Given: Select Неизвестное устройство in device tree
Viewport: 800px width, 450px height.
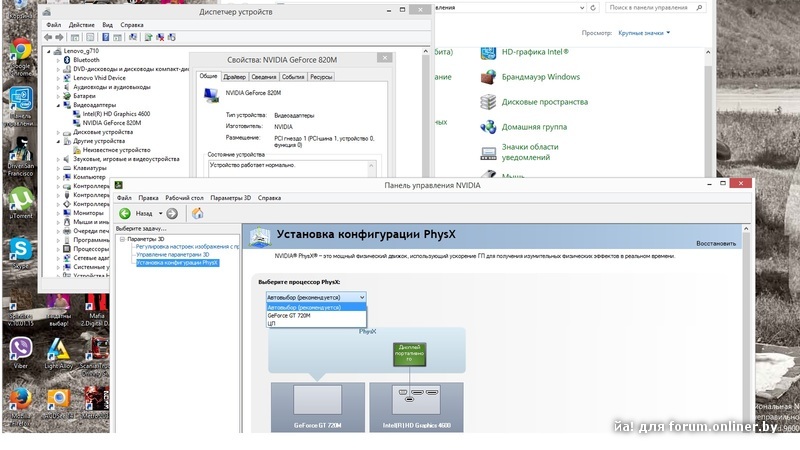Looking at the screenshot, I should click(116, 151).
